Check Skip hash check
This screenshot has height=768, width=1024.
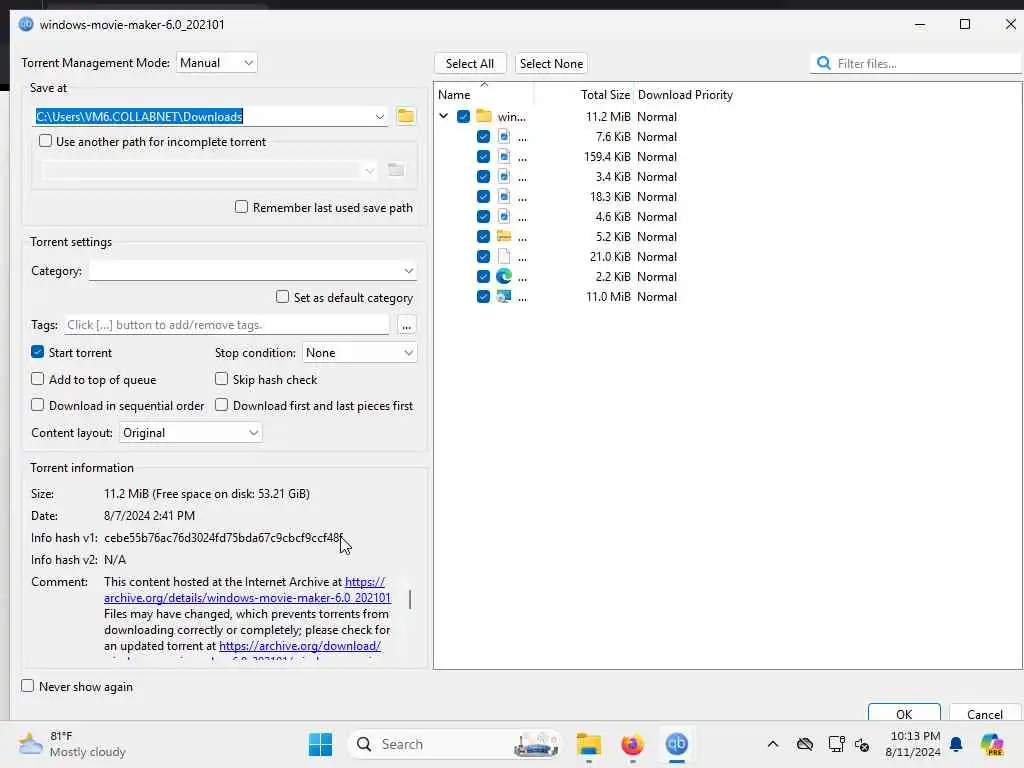pos(221,379)
